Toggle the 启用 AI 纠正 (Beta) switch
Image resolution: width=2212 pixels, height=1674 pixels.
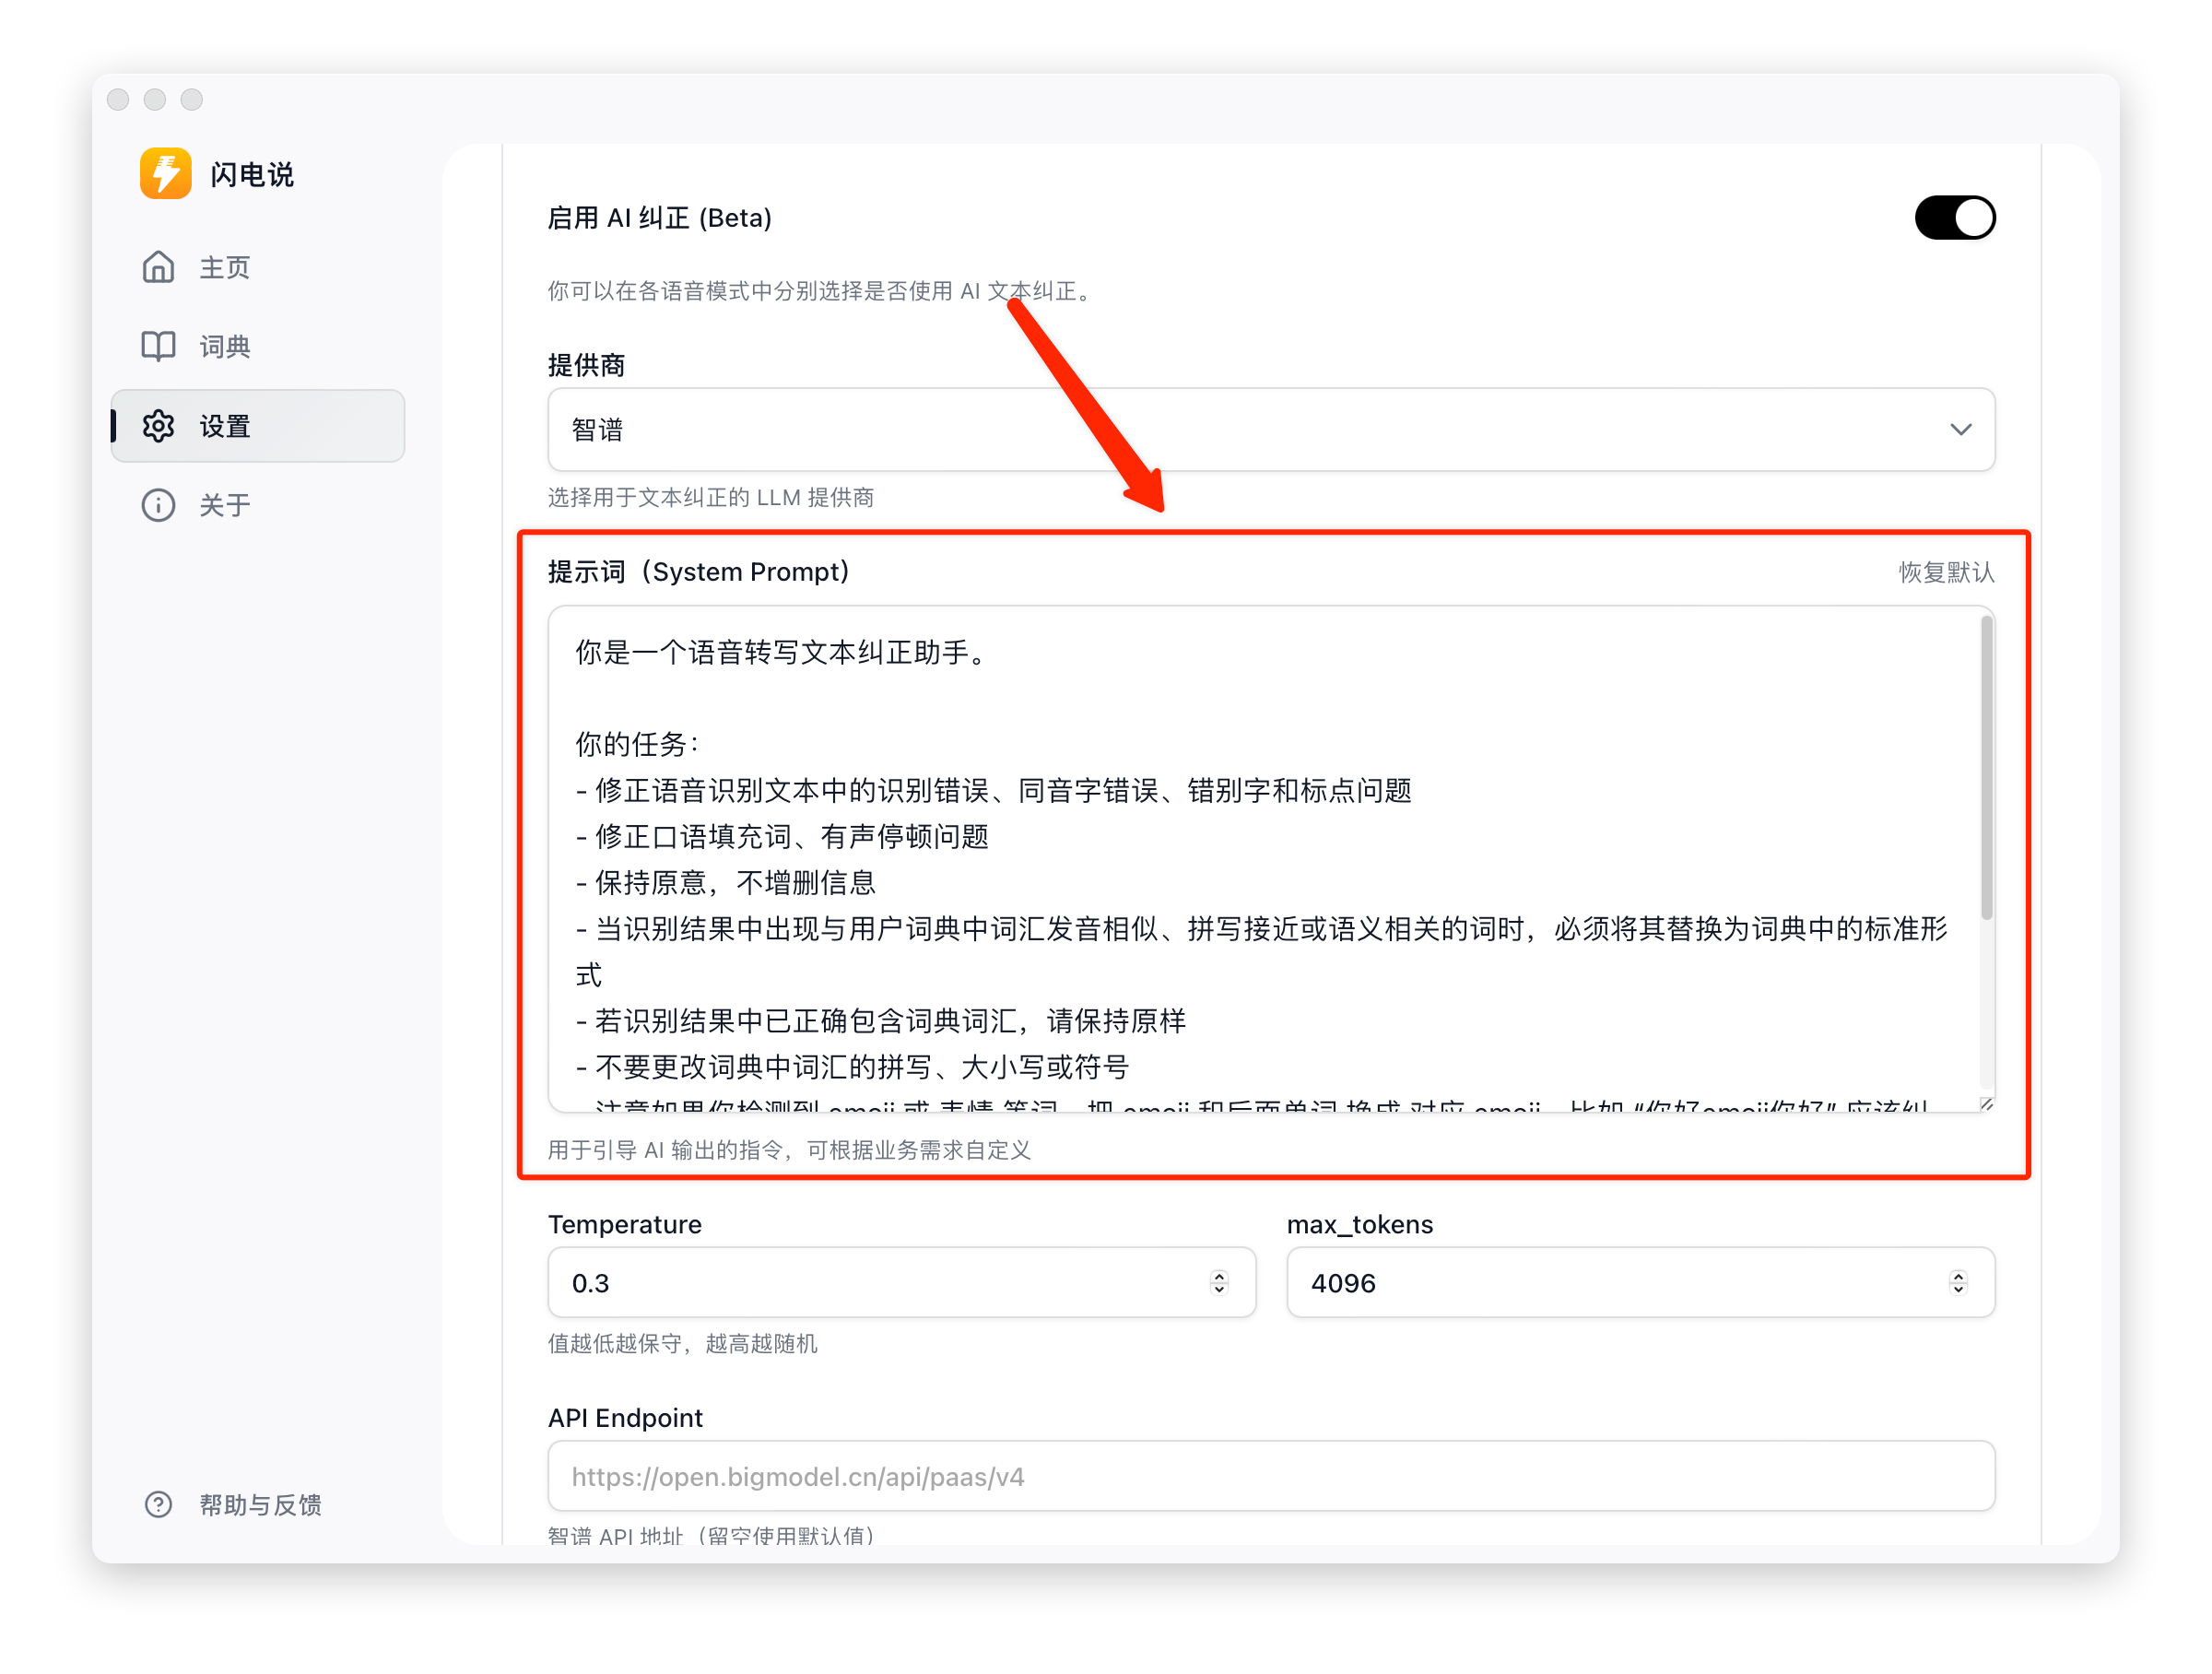1954,218
